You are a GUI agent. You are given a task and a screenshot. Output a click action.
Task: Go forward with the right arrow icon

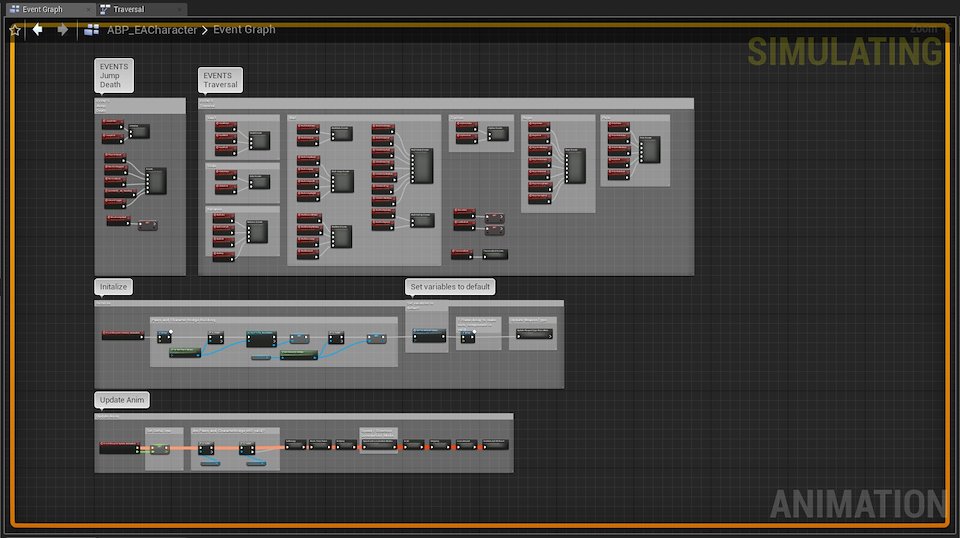coord(62,29)
